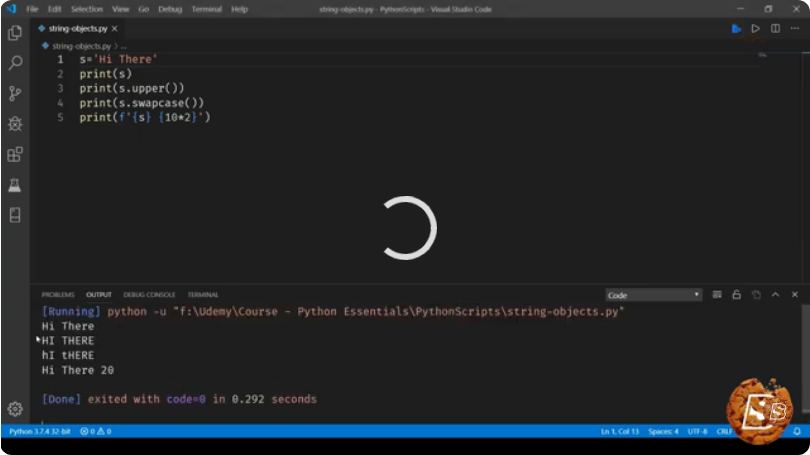
Task: Click the output panel vertical scrollbar
Action: point(805,359)
